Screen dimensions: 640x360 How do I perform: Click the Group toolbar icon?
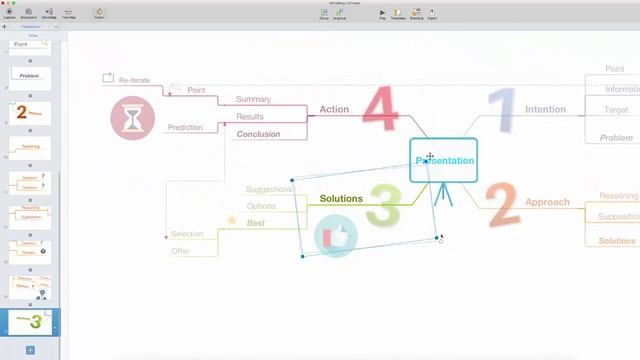pyautogui.click(x=324, y=14)
